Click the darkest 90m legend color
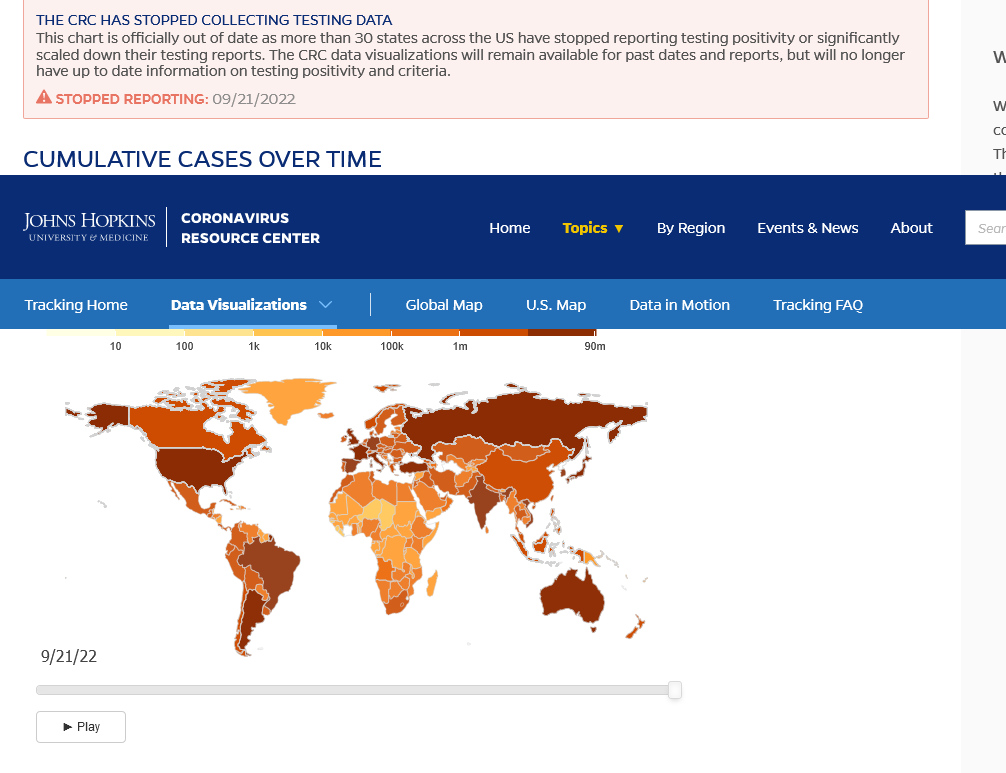 (x=561, y=332)
